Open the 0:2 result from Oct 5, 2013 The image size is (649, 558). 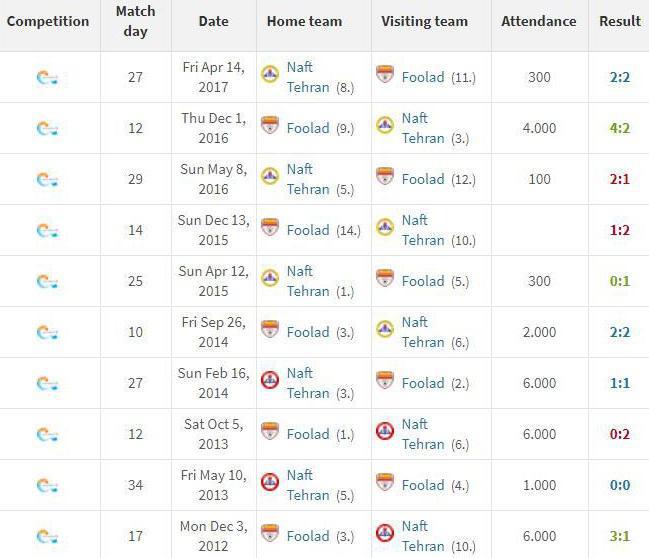(x=620, y=434)
